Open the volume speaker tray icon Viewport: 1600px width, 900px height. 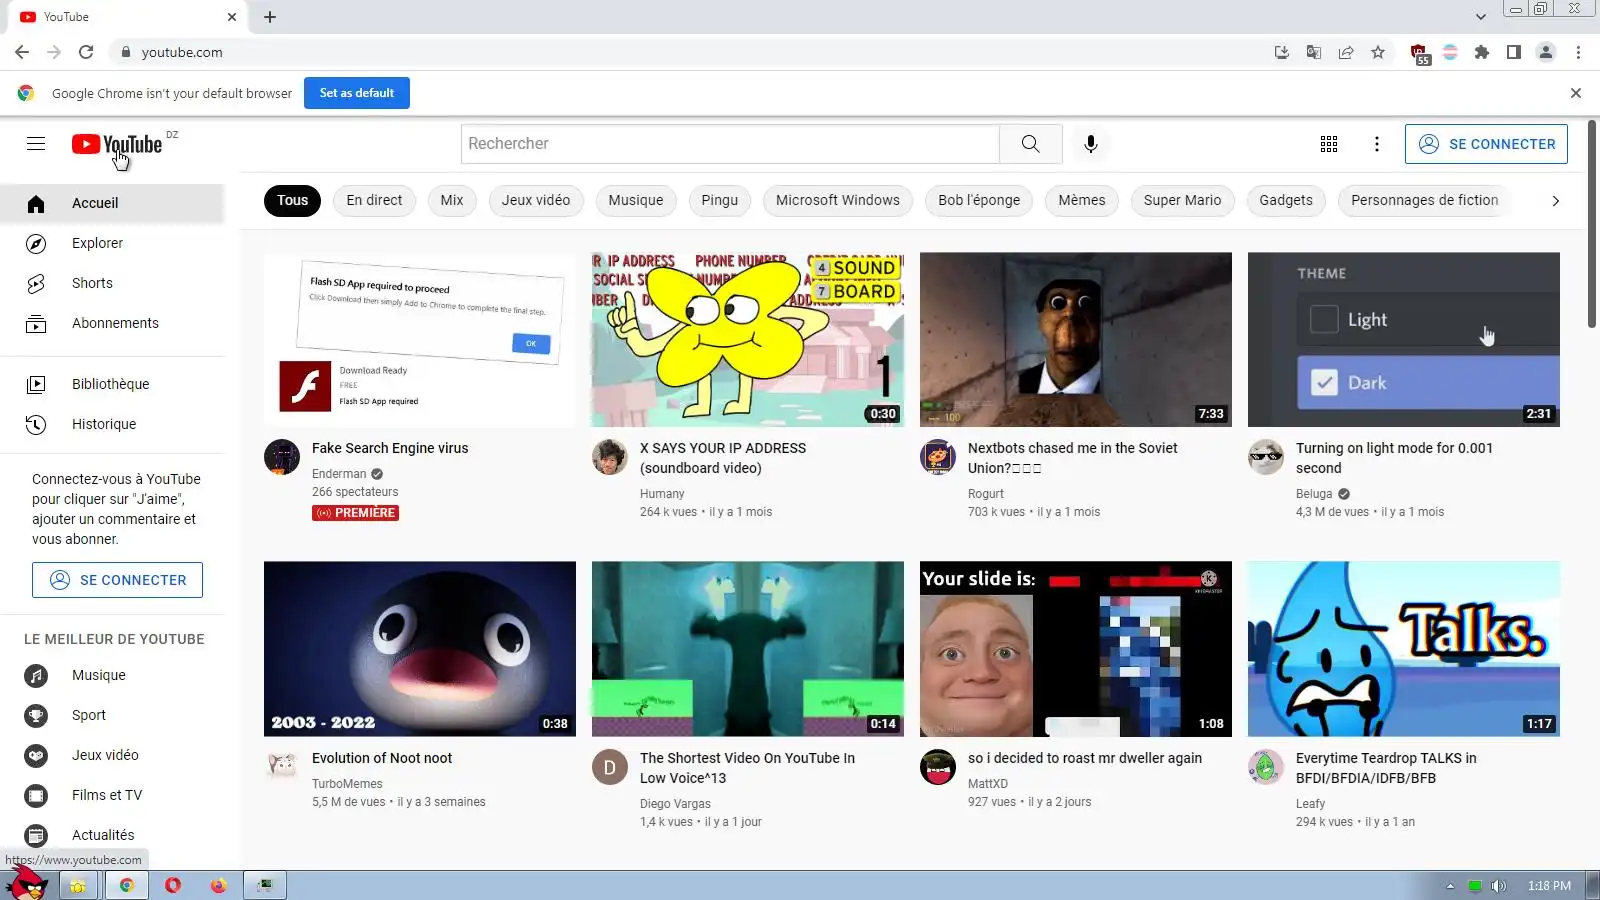coord(1499,886)
